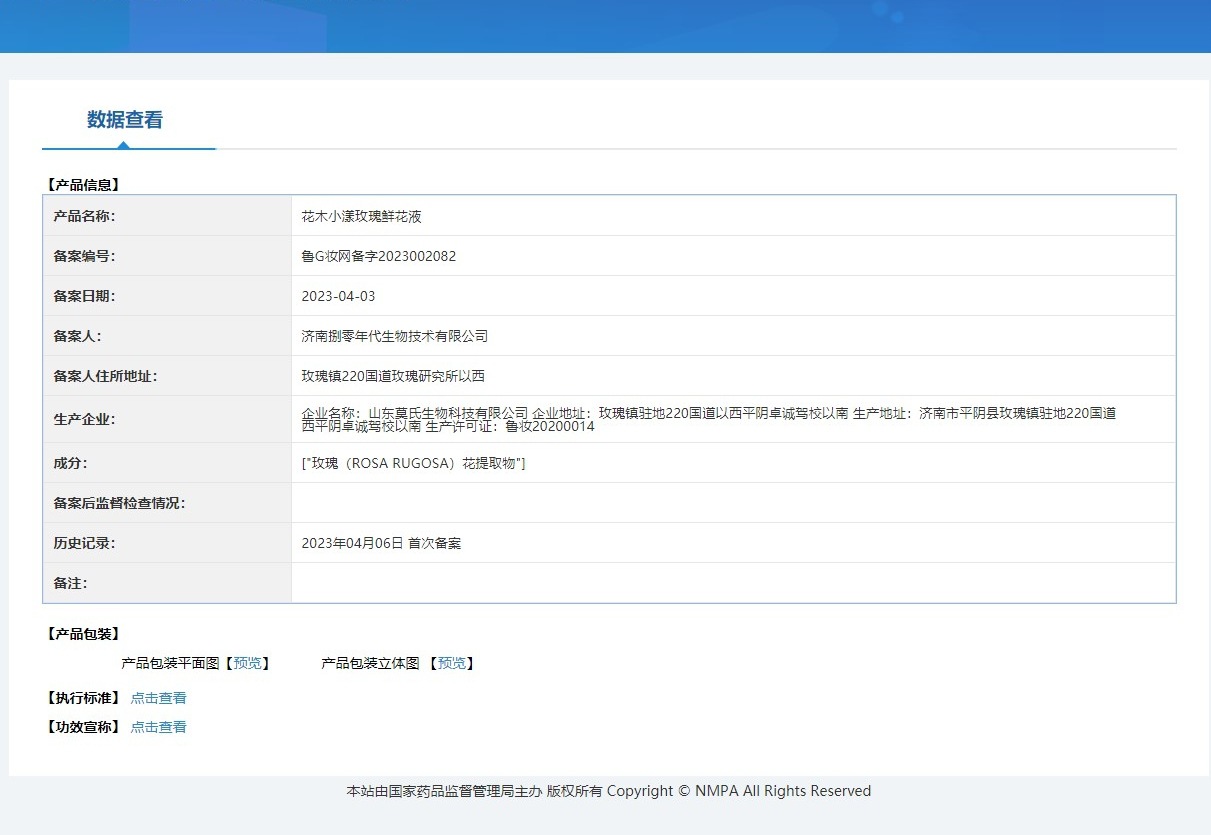Viewport: 1211px width, 835px height.
Task: Click the 备注 label cell
Action: click(167, 583)
